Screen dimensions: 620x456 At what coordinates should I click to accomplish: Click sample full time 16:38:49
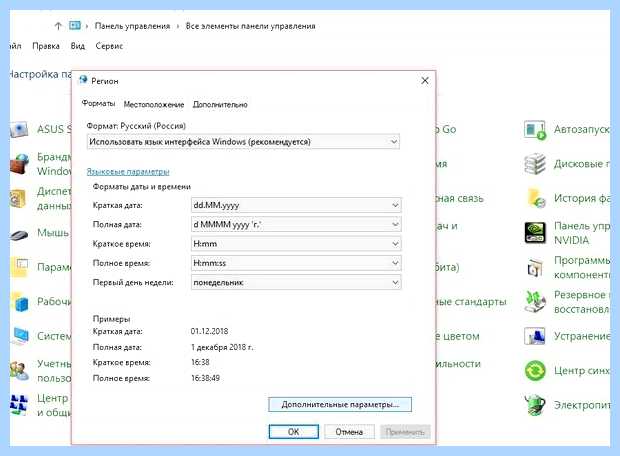pos(206,378)
